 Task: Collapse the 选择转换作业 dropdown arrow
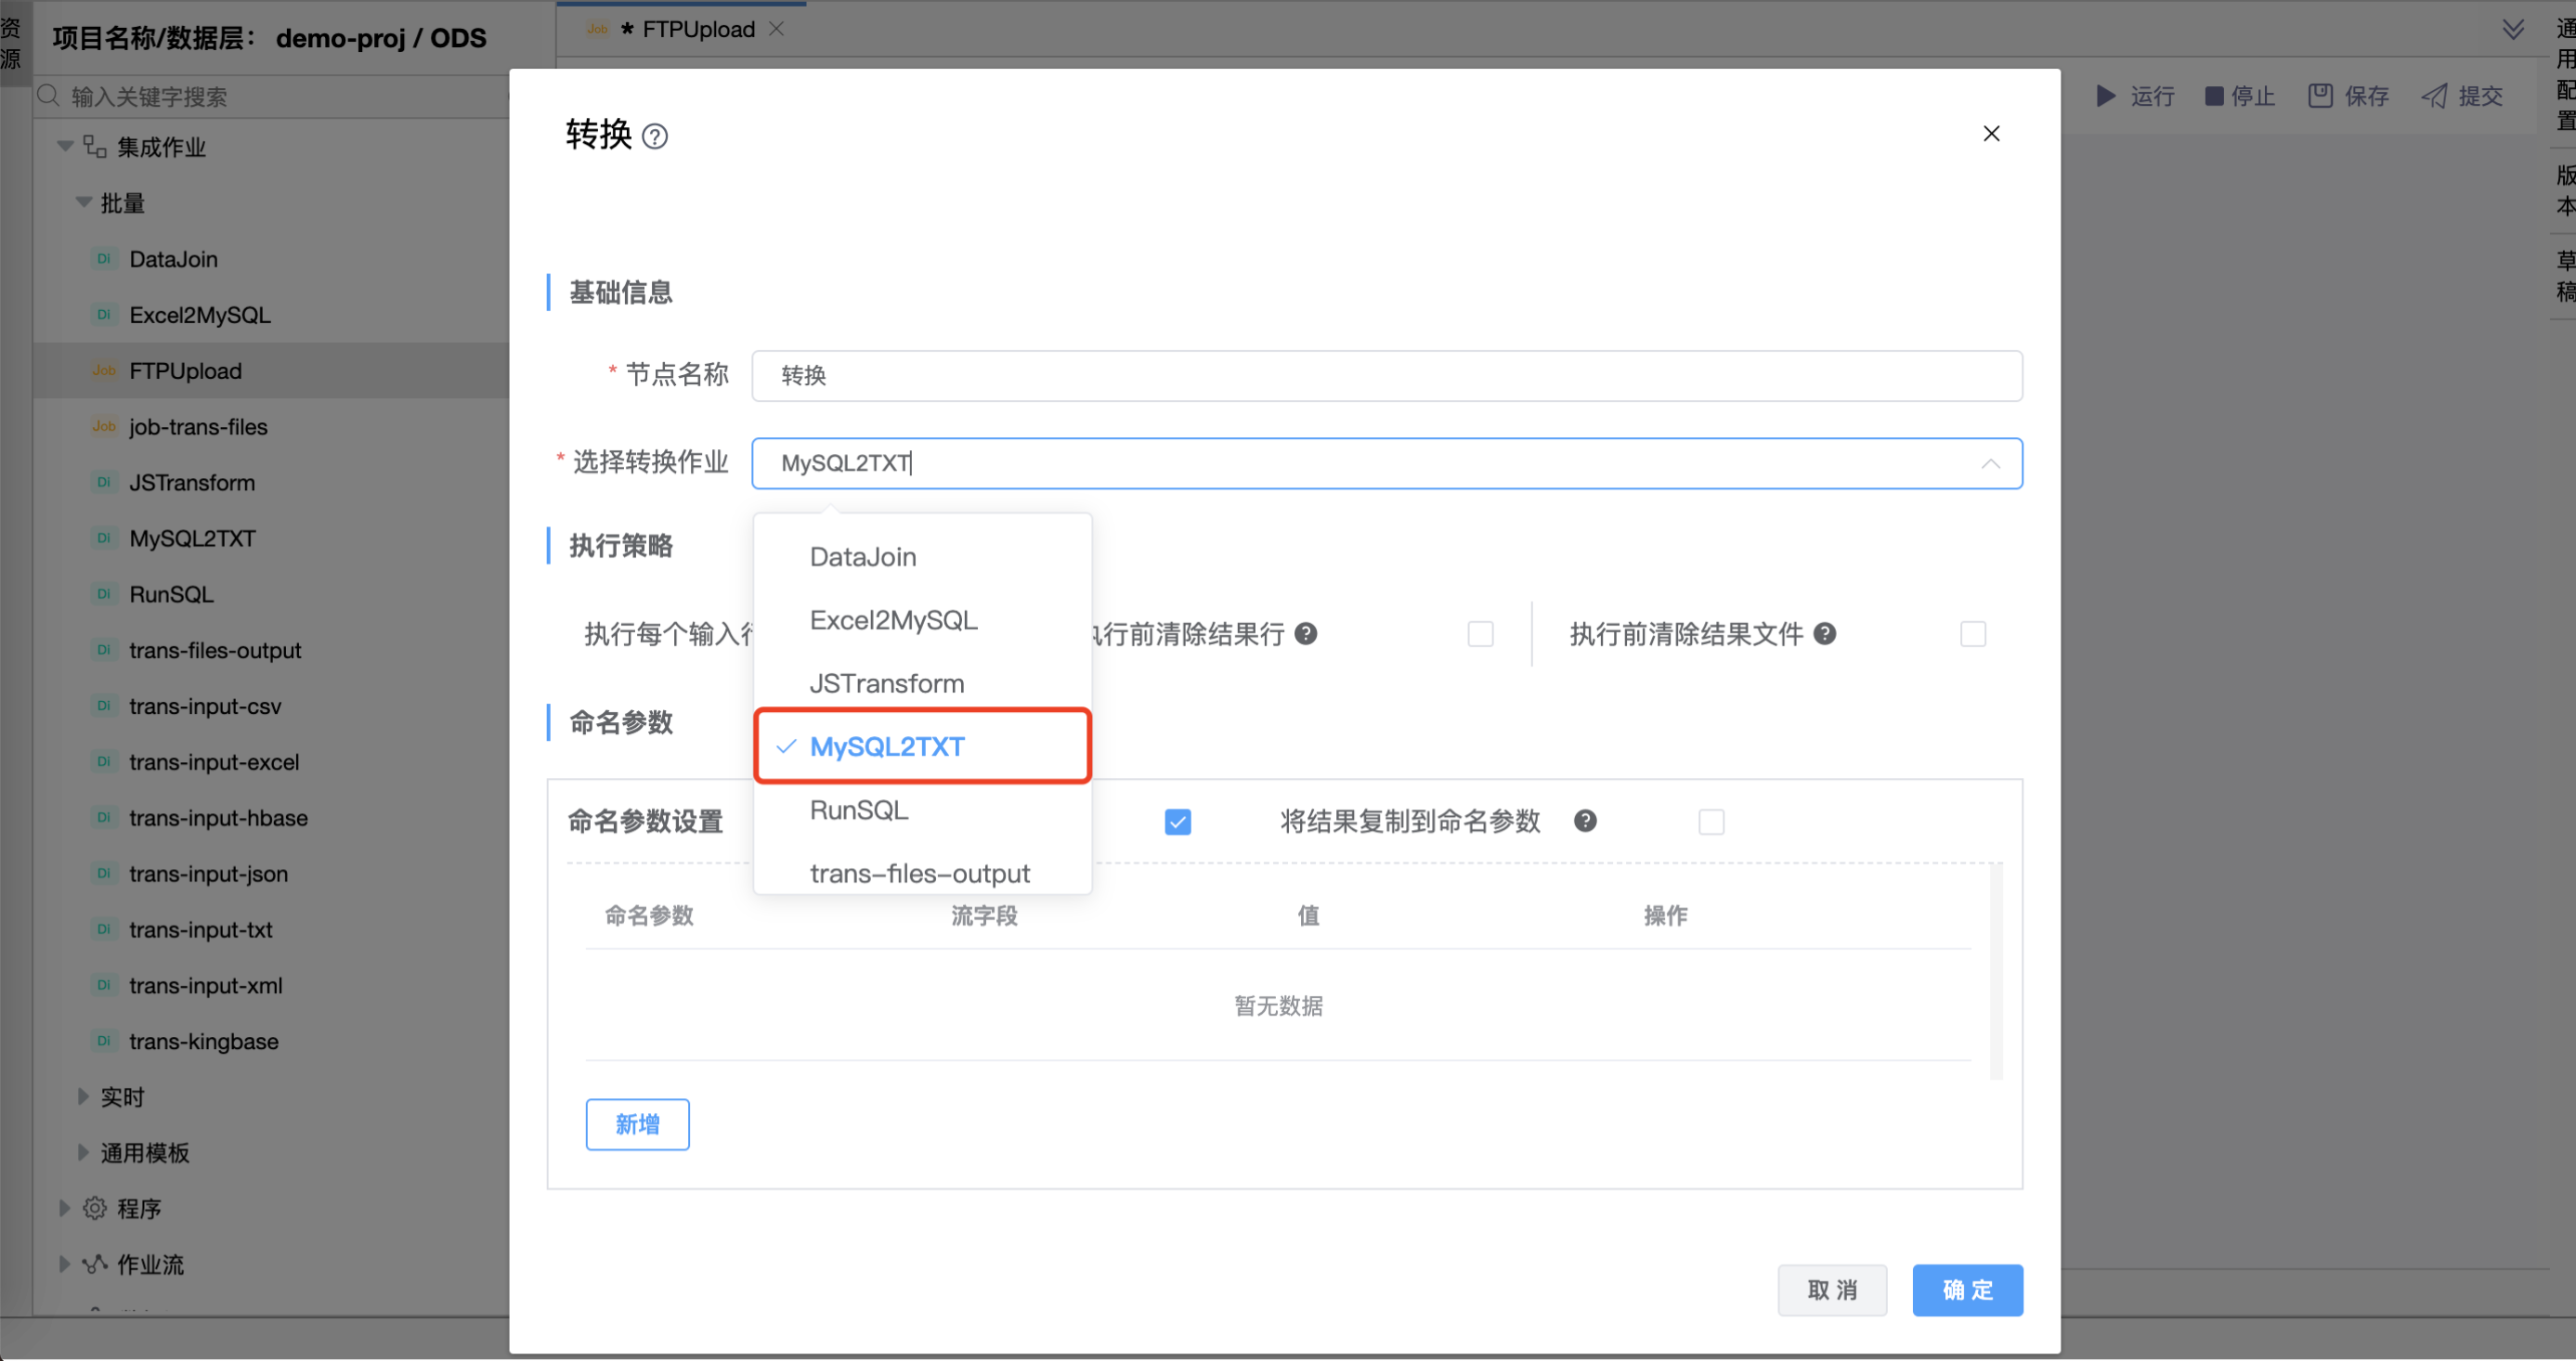coord(1990,464)
